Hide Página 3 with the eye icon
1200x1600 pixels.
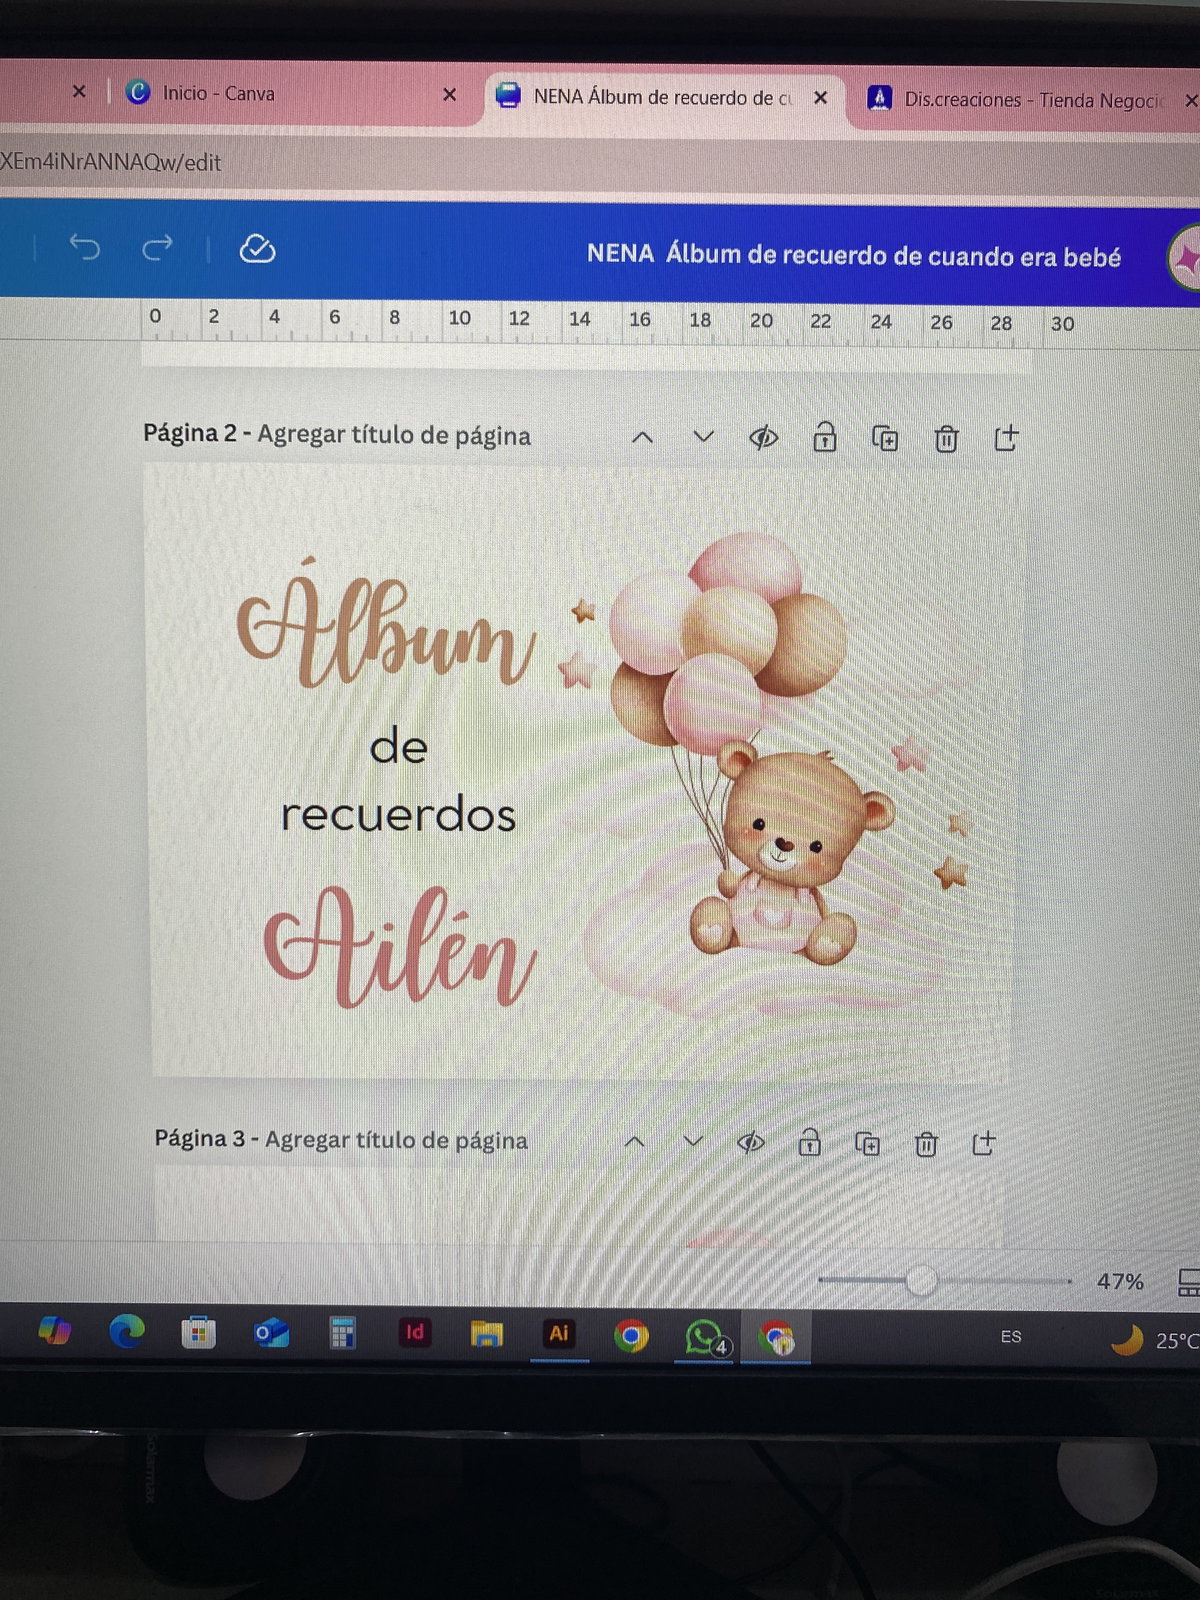751,1143
